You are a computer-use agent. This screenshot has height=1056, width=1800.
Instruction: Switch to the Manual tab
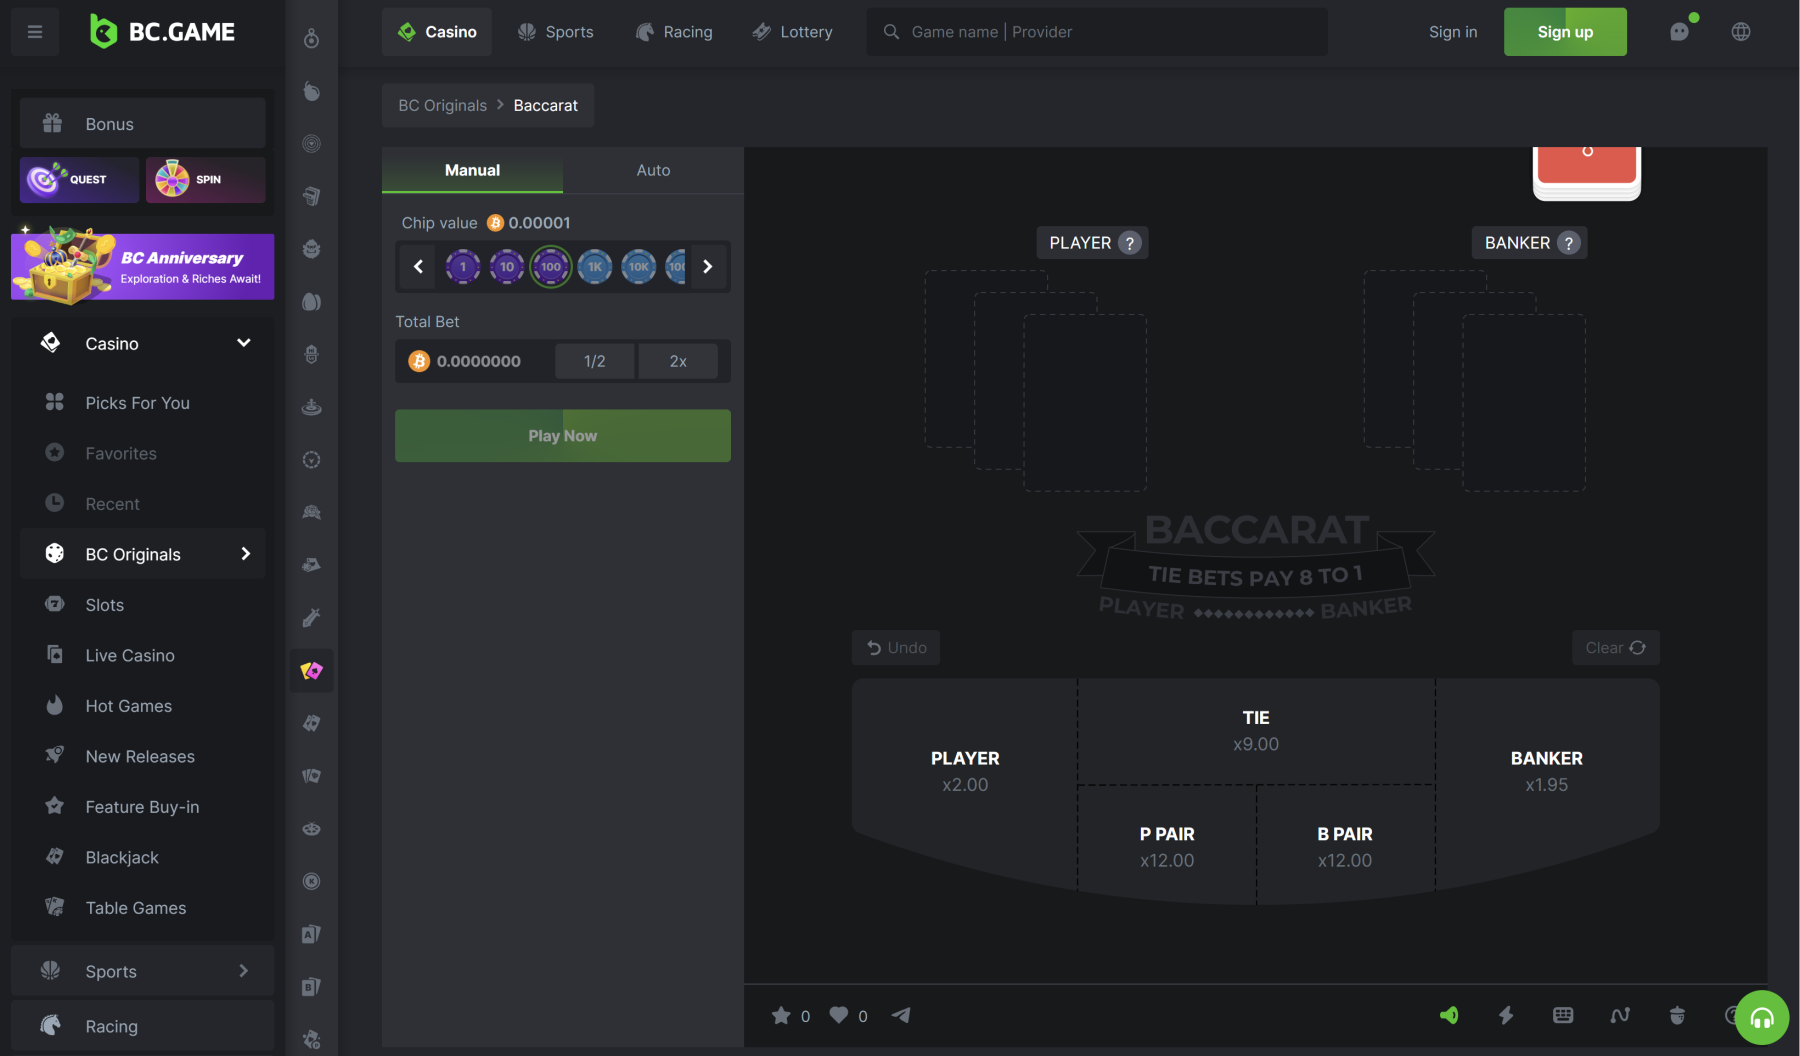472,170
